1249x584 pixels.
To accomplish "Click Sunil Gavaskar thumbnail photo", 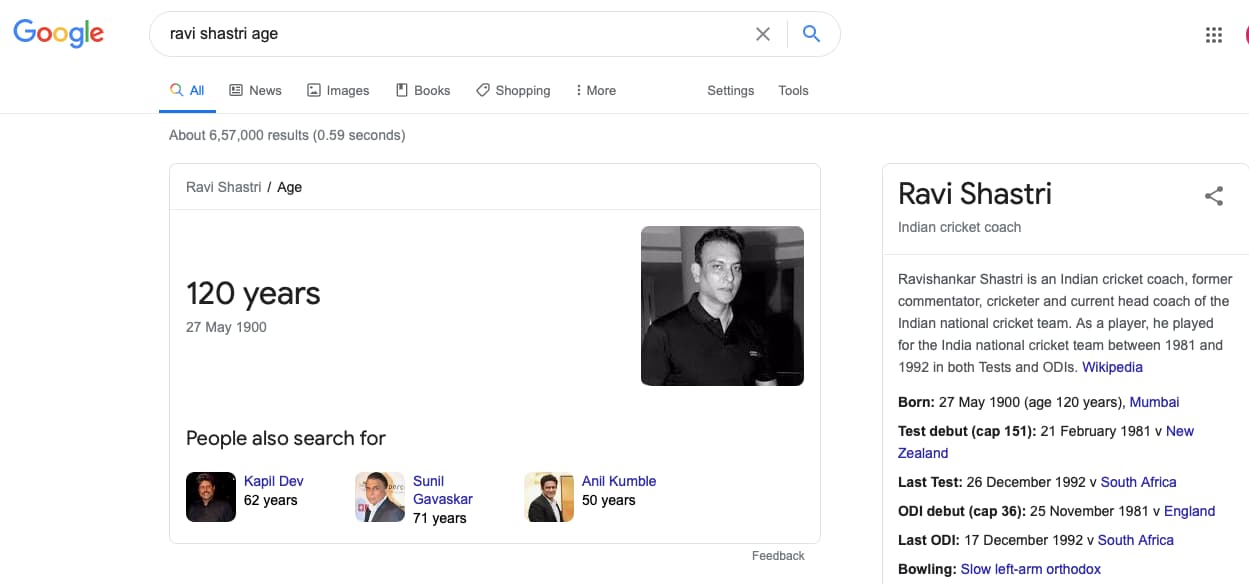I will tap(380, 497).
